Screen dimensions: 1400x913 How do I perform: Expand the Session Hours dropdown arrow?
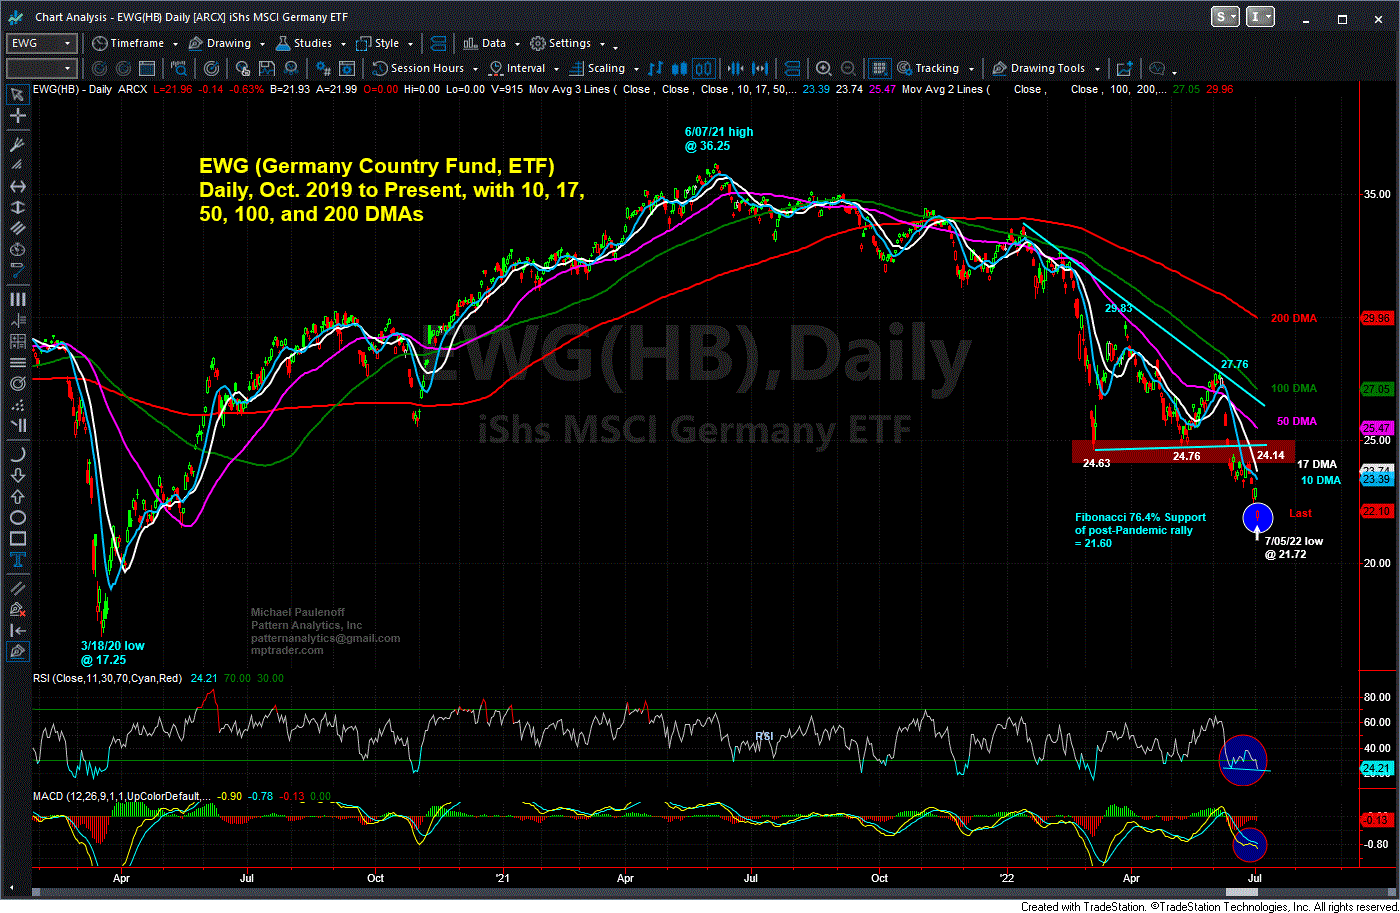pyautogui.click(x=475, y=69)
